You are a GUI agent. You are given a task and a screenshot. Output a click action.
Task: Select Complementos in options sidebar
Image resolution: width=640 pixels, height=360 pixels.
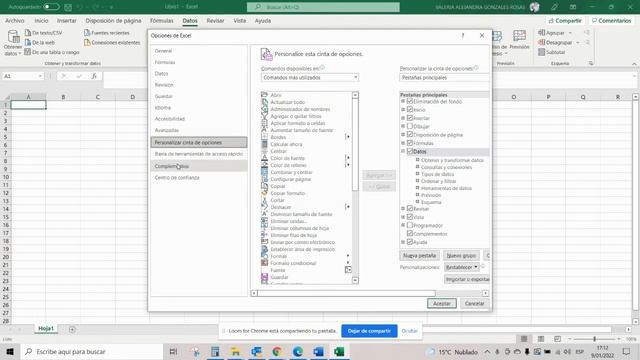click(199, 166)
